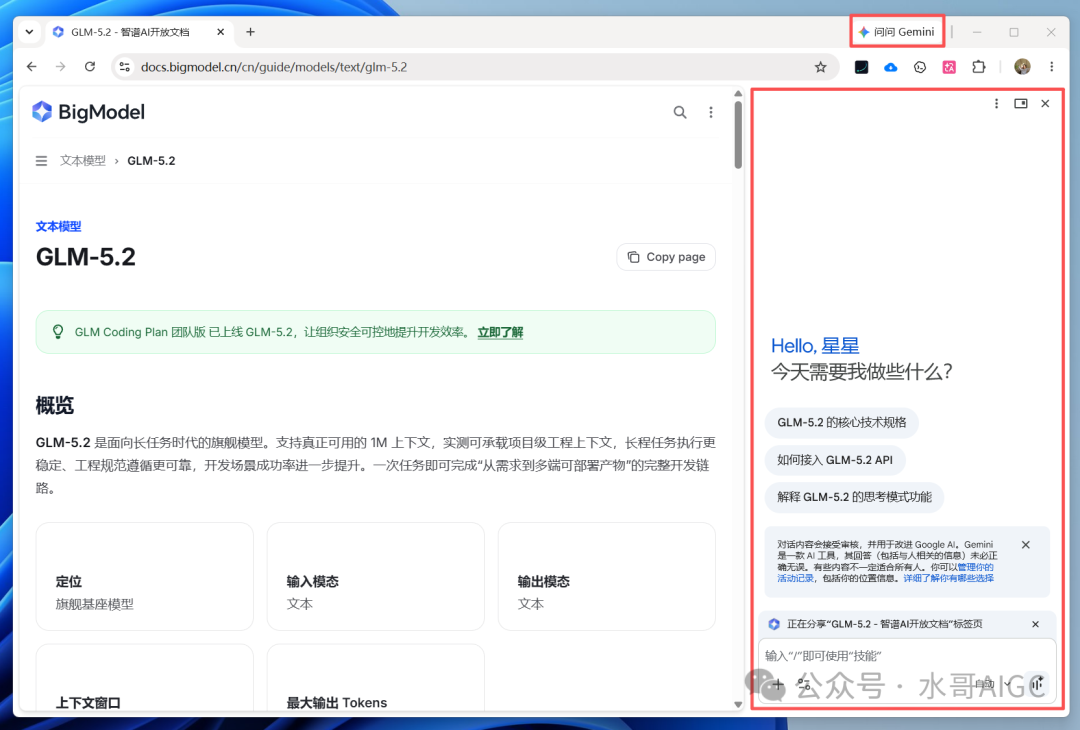1080x730 pixels.
Task: Click the Copy page button
Action: pyautogui.click(x=666, y=257)
